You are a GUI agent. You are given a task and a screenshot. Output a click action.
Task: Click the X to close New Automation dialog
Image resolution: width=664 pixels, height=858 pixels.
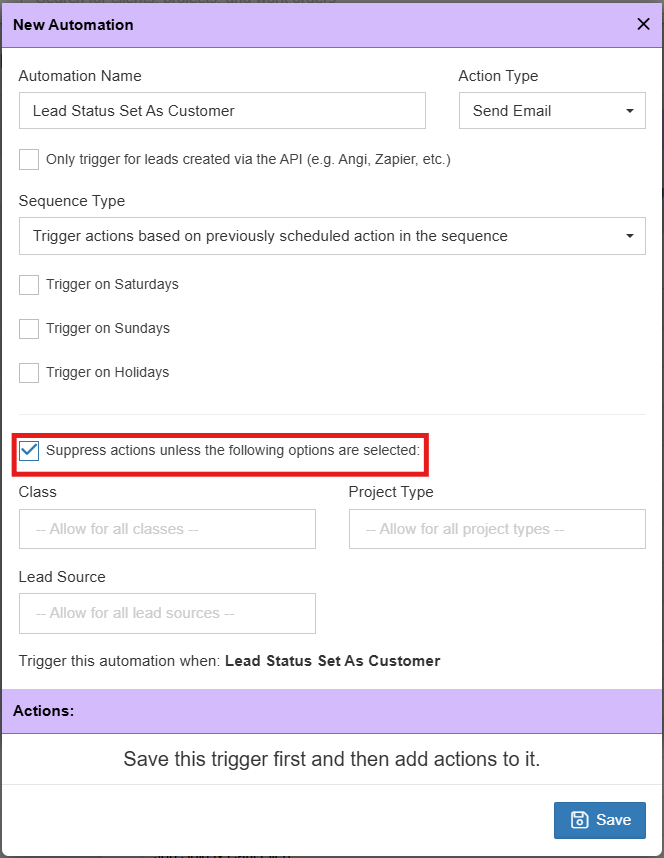[643, 24]
